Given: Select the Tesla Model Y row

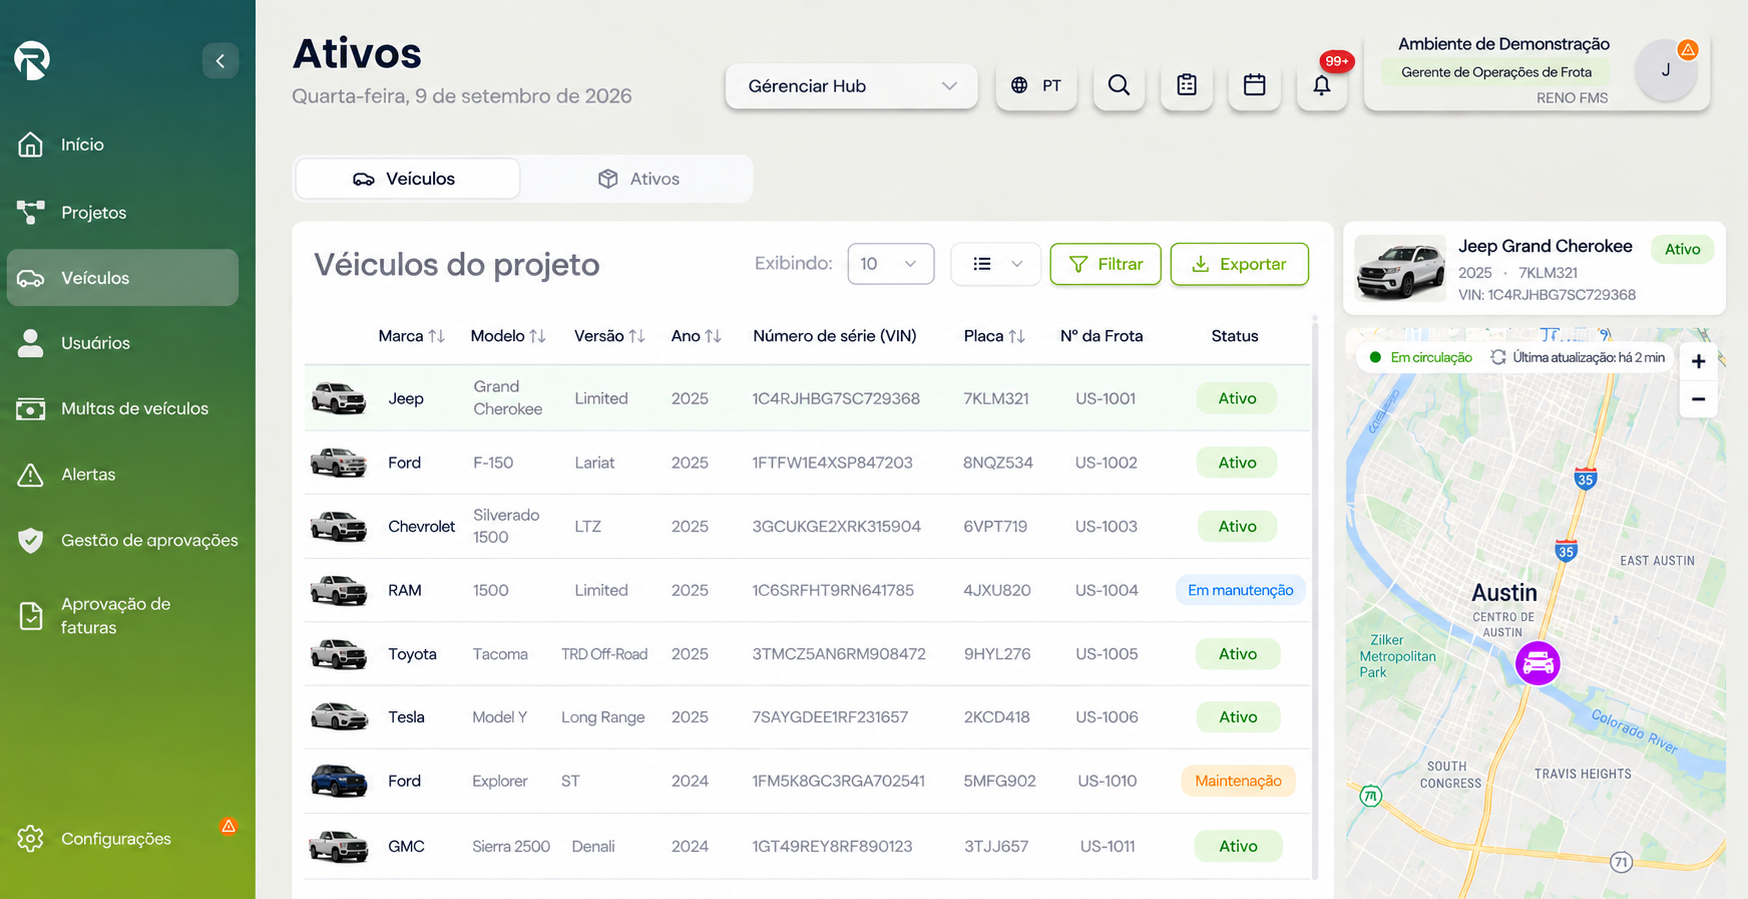Looking at the screenshot, I should click(x=807, y=717).
